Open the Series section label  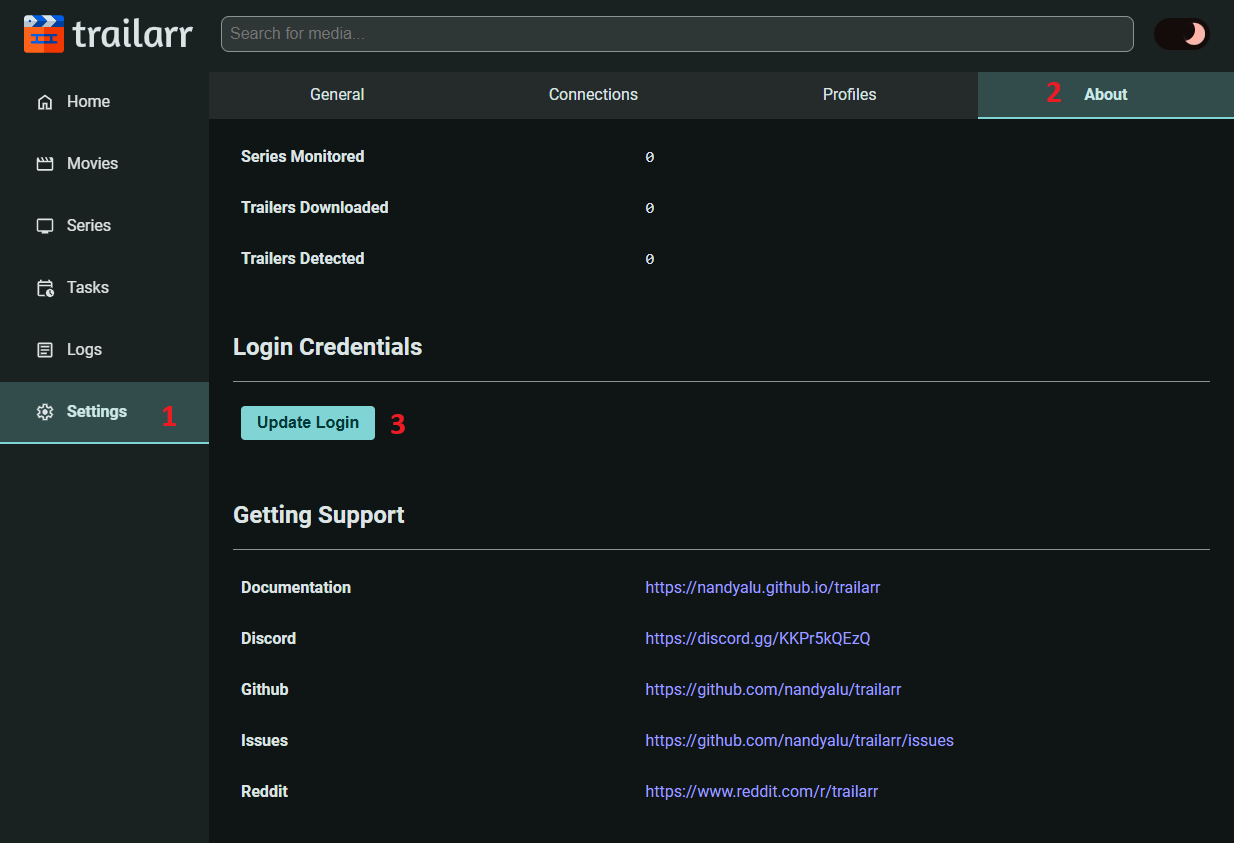(89, 226)
